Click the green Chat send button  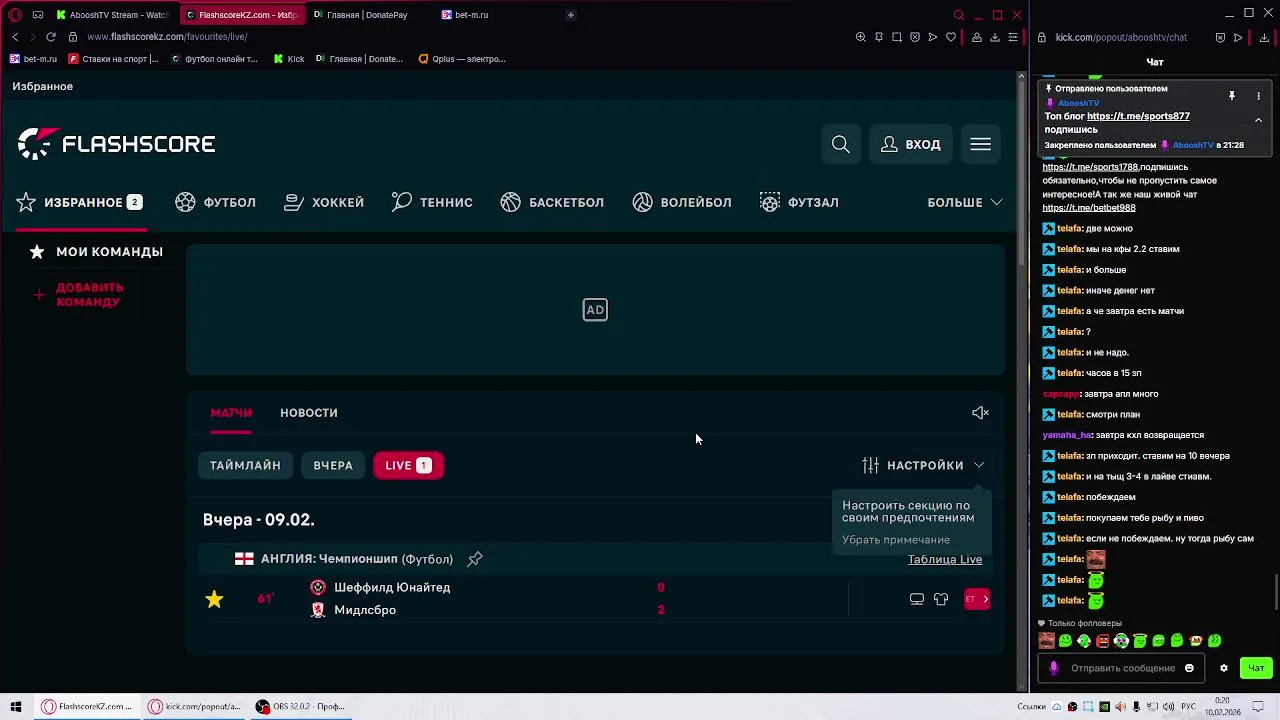pyautogui.click(x=1256, y=668)
